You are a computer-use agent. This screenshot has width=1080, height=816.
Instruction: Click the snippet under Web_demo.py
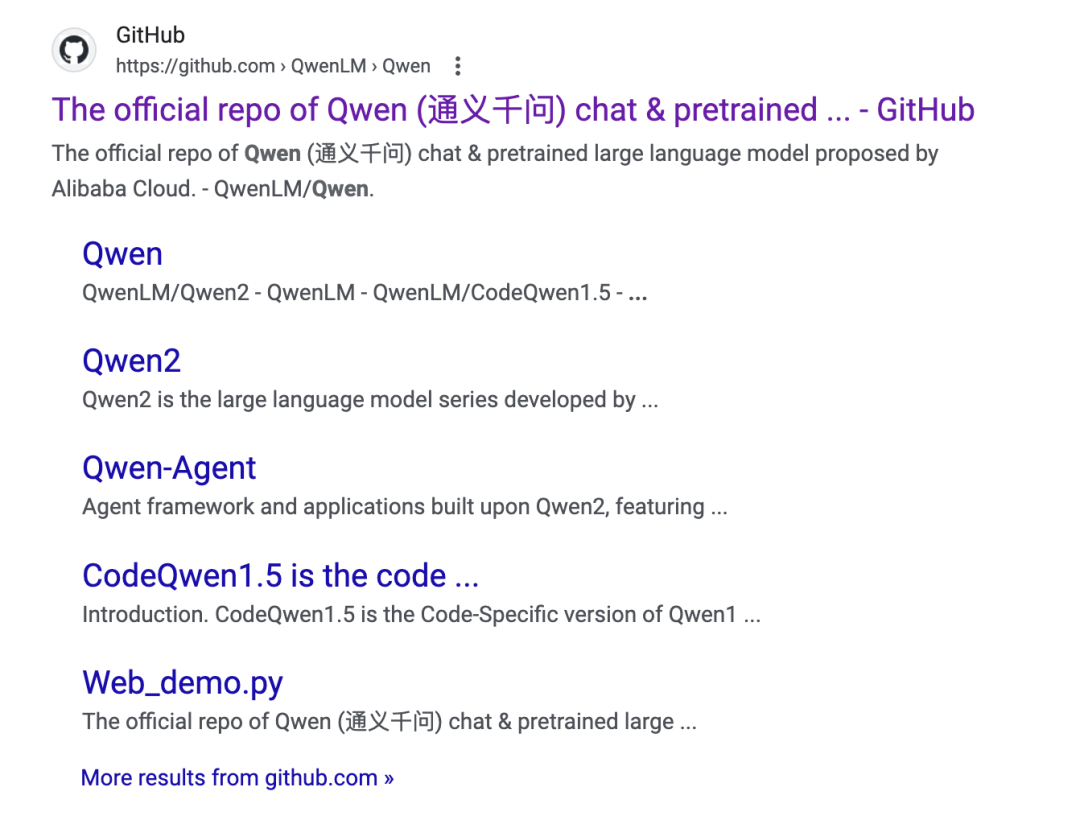coord(390,722)
